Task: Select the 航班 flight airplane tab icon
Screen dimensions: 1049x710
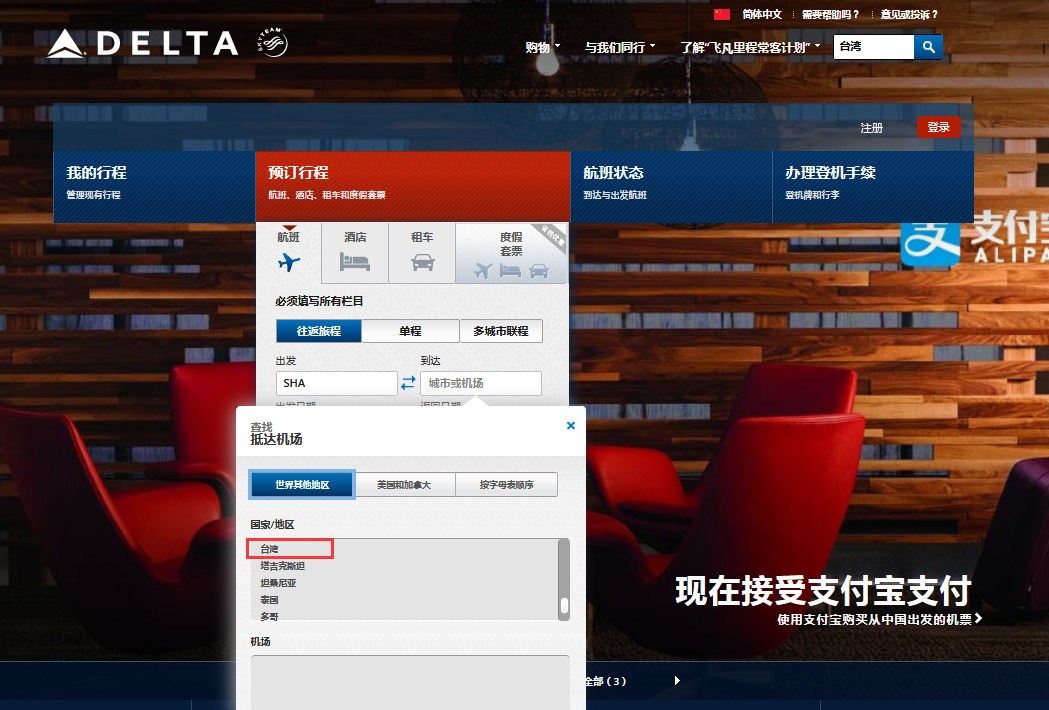Action: click(x=289, y=262)
